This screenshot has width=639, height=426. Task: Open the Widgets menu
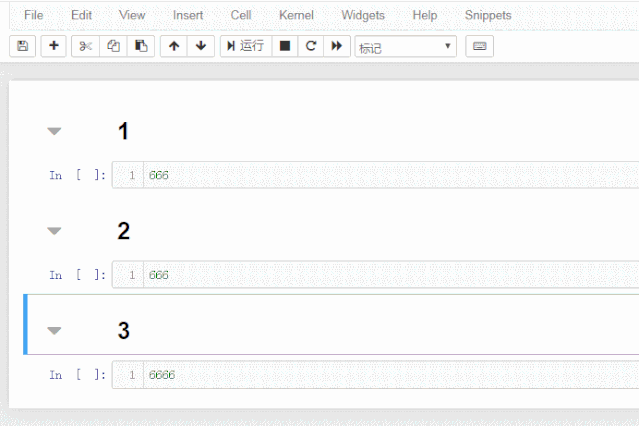tap(363, 15)
